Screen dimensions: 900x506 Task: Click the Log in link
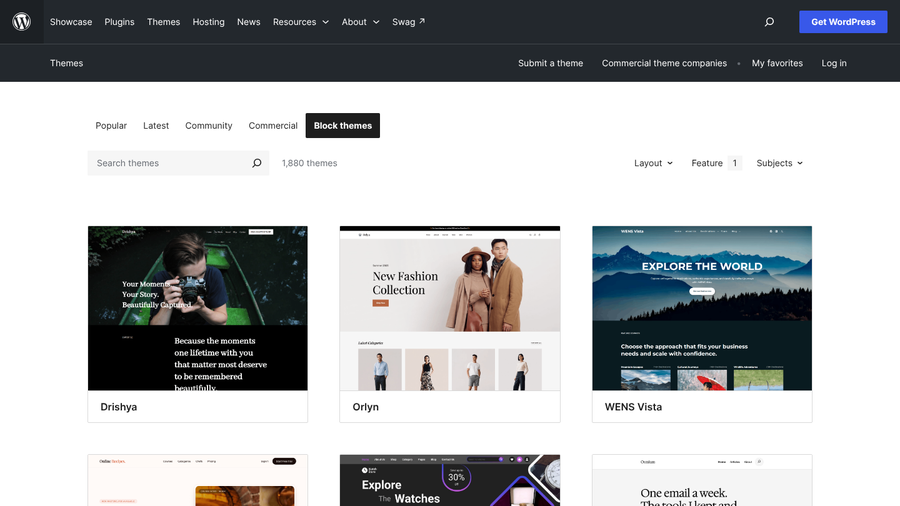tap(833, 63)
